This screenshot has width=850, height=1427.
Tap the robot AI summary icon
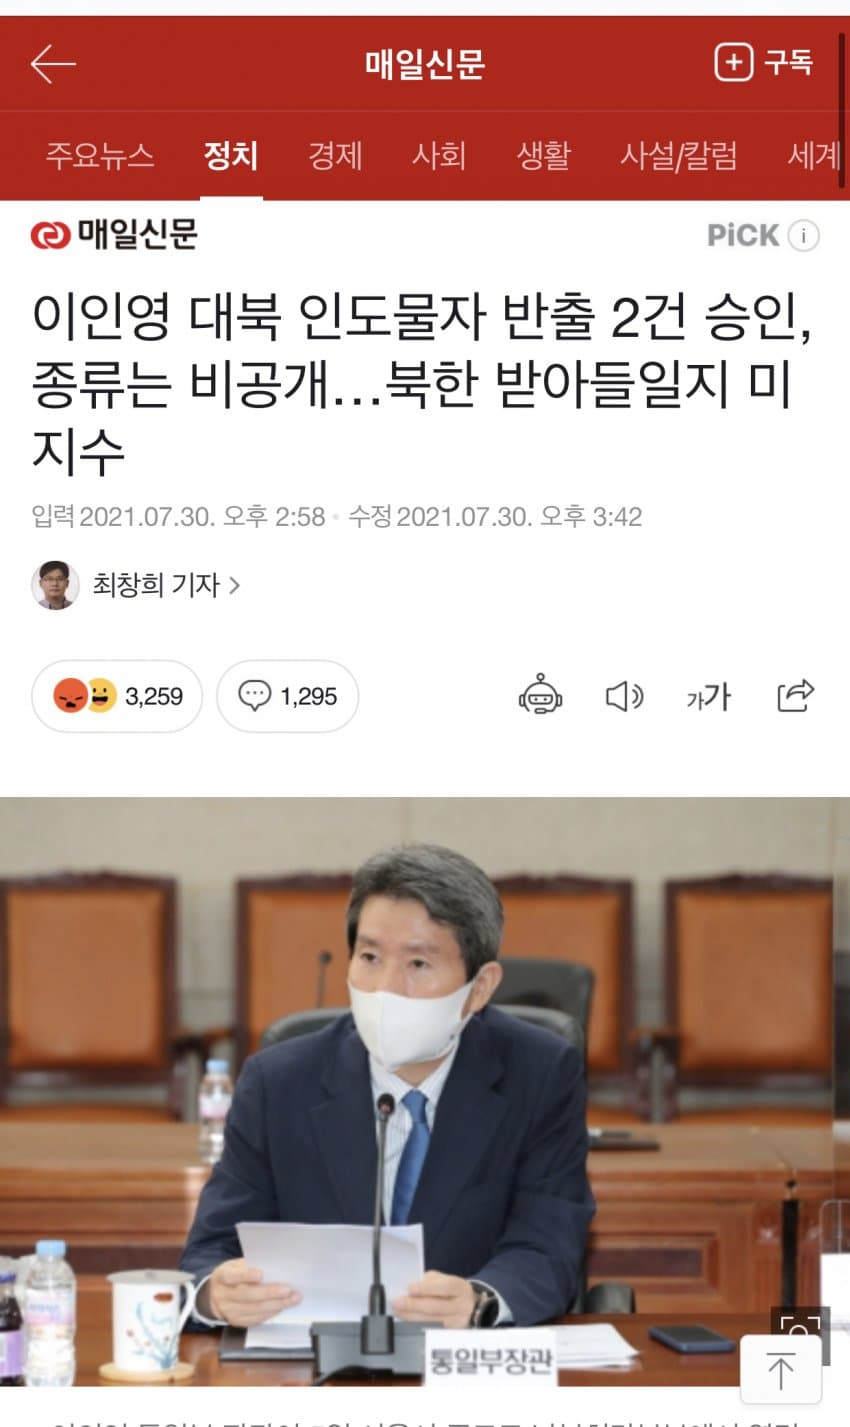[540, 696]
